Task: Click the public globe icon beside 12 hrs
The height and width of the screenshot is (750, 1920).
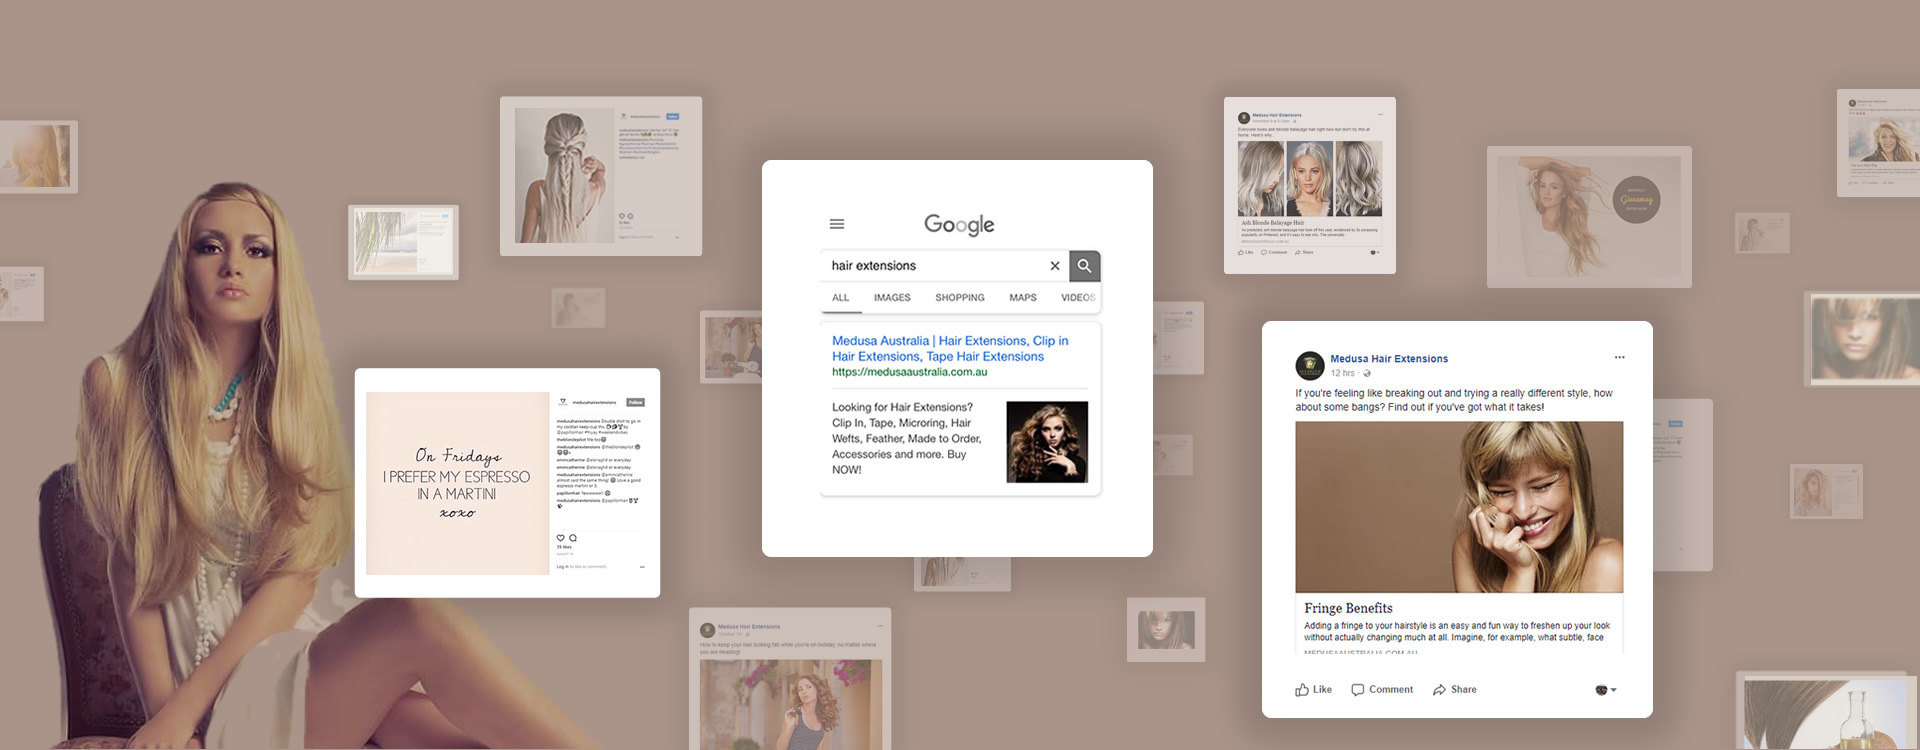Action: 1367,373
